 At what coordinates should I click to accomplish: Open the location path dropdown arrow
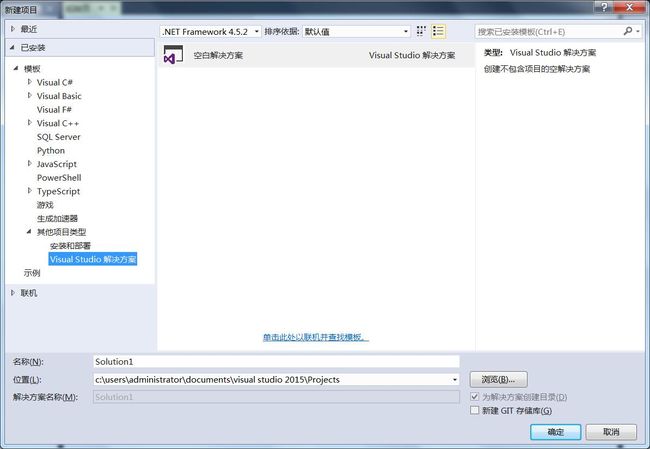point(455,380)
